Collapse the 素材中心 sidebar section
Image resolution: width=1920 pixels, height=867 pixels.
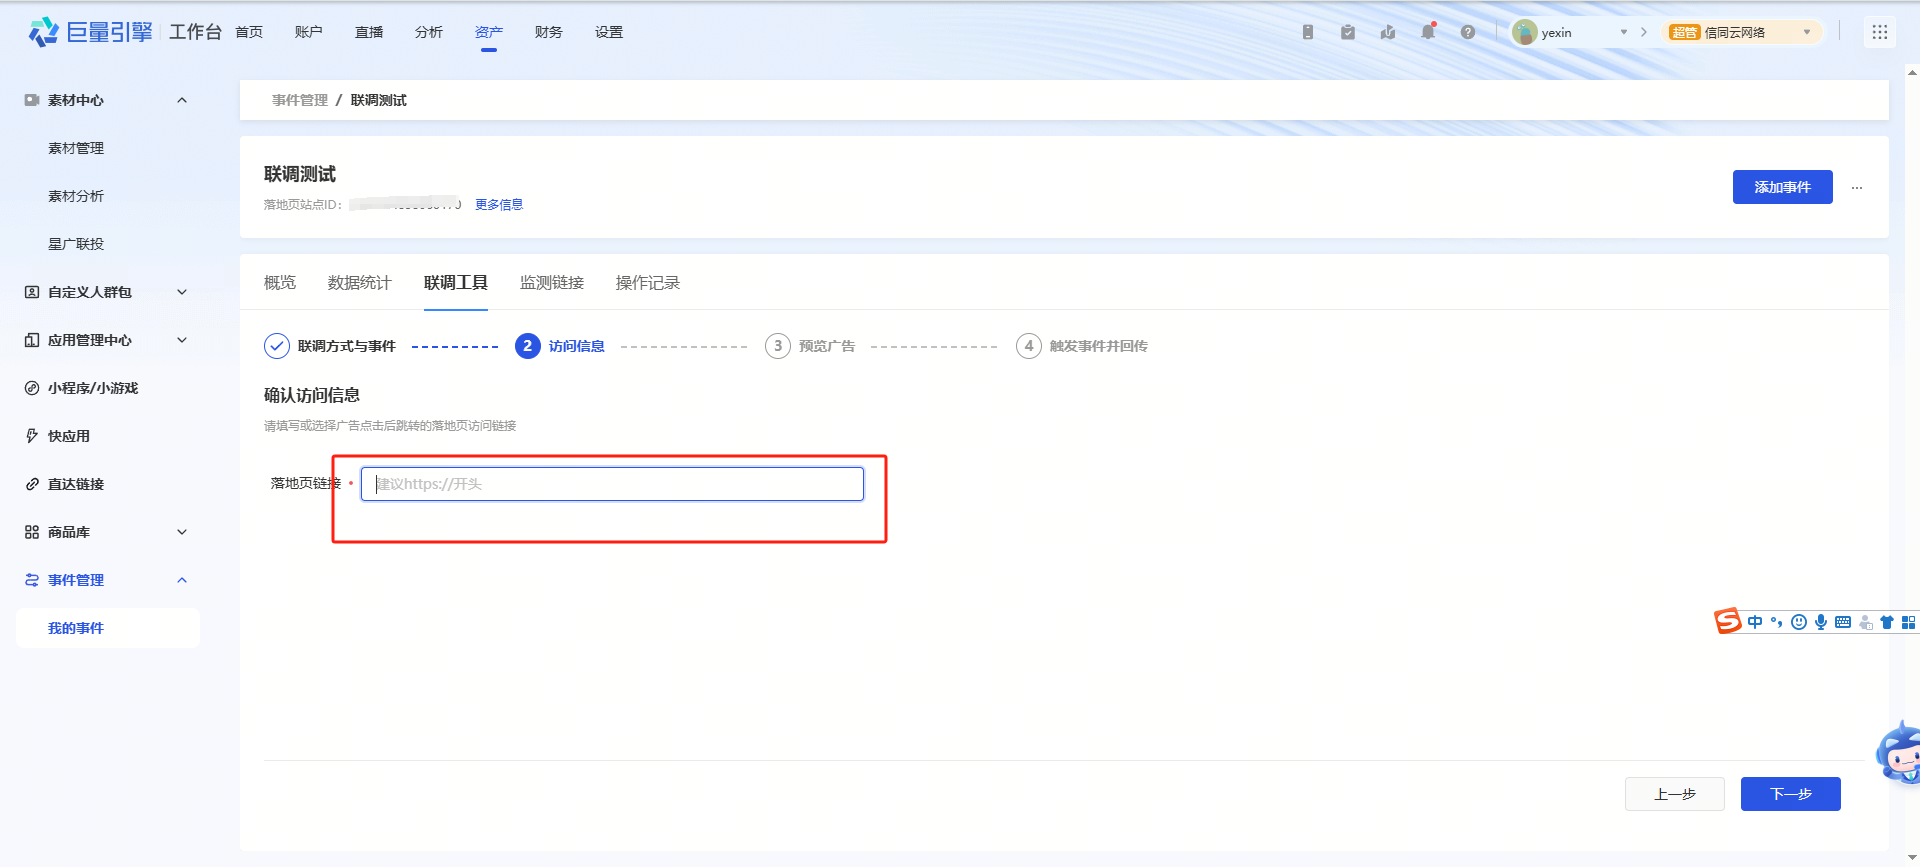182,100
